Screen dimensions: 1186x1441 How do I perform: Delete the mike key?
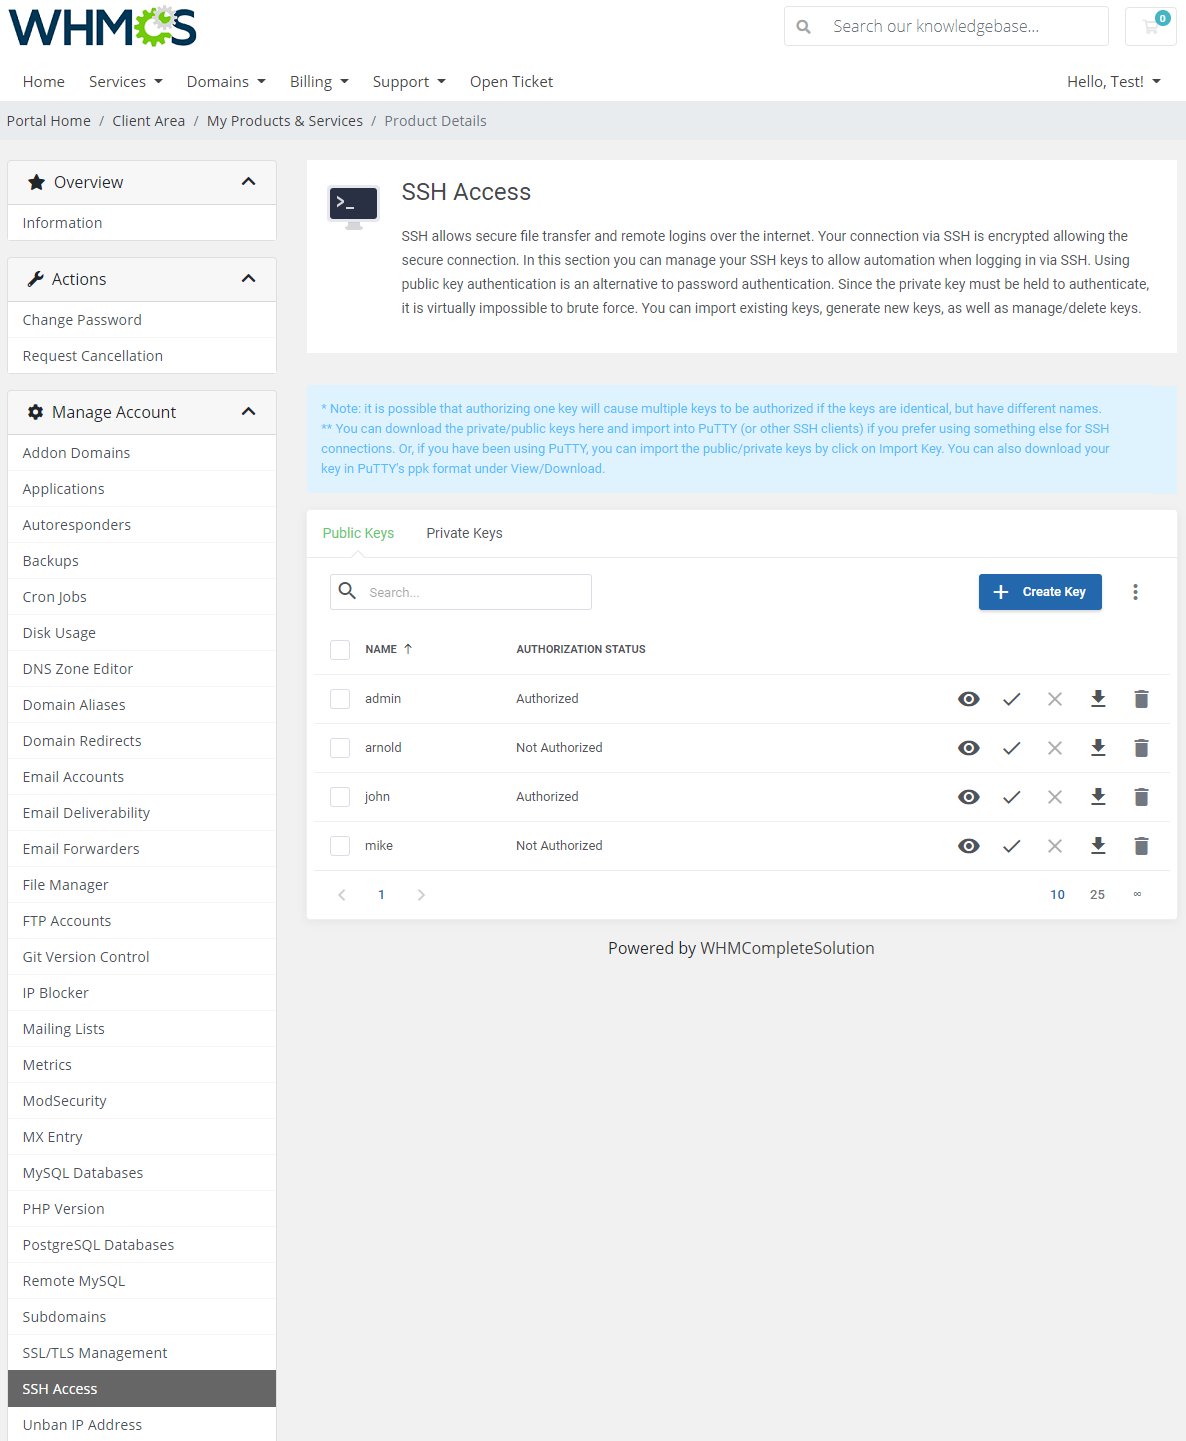point(1141,845)
